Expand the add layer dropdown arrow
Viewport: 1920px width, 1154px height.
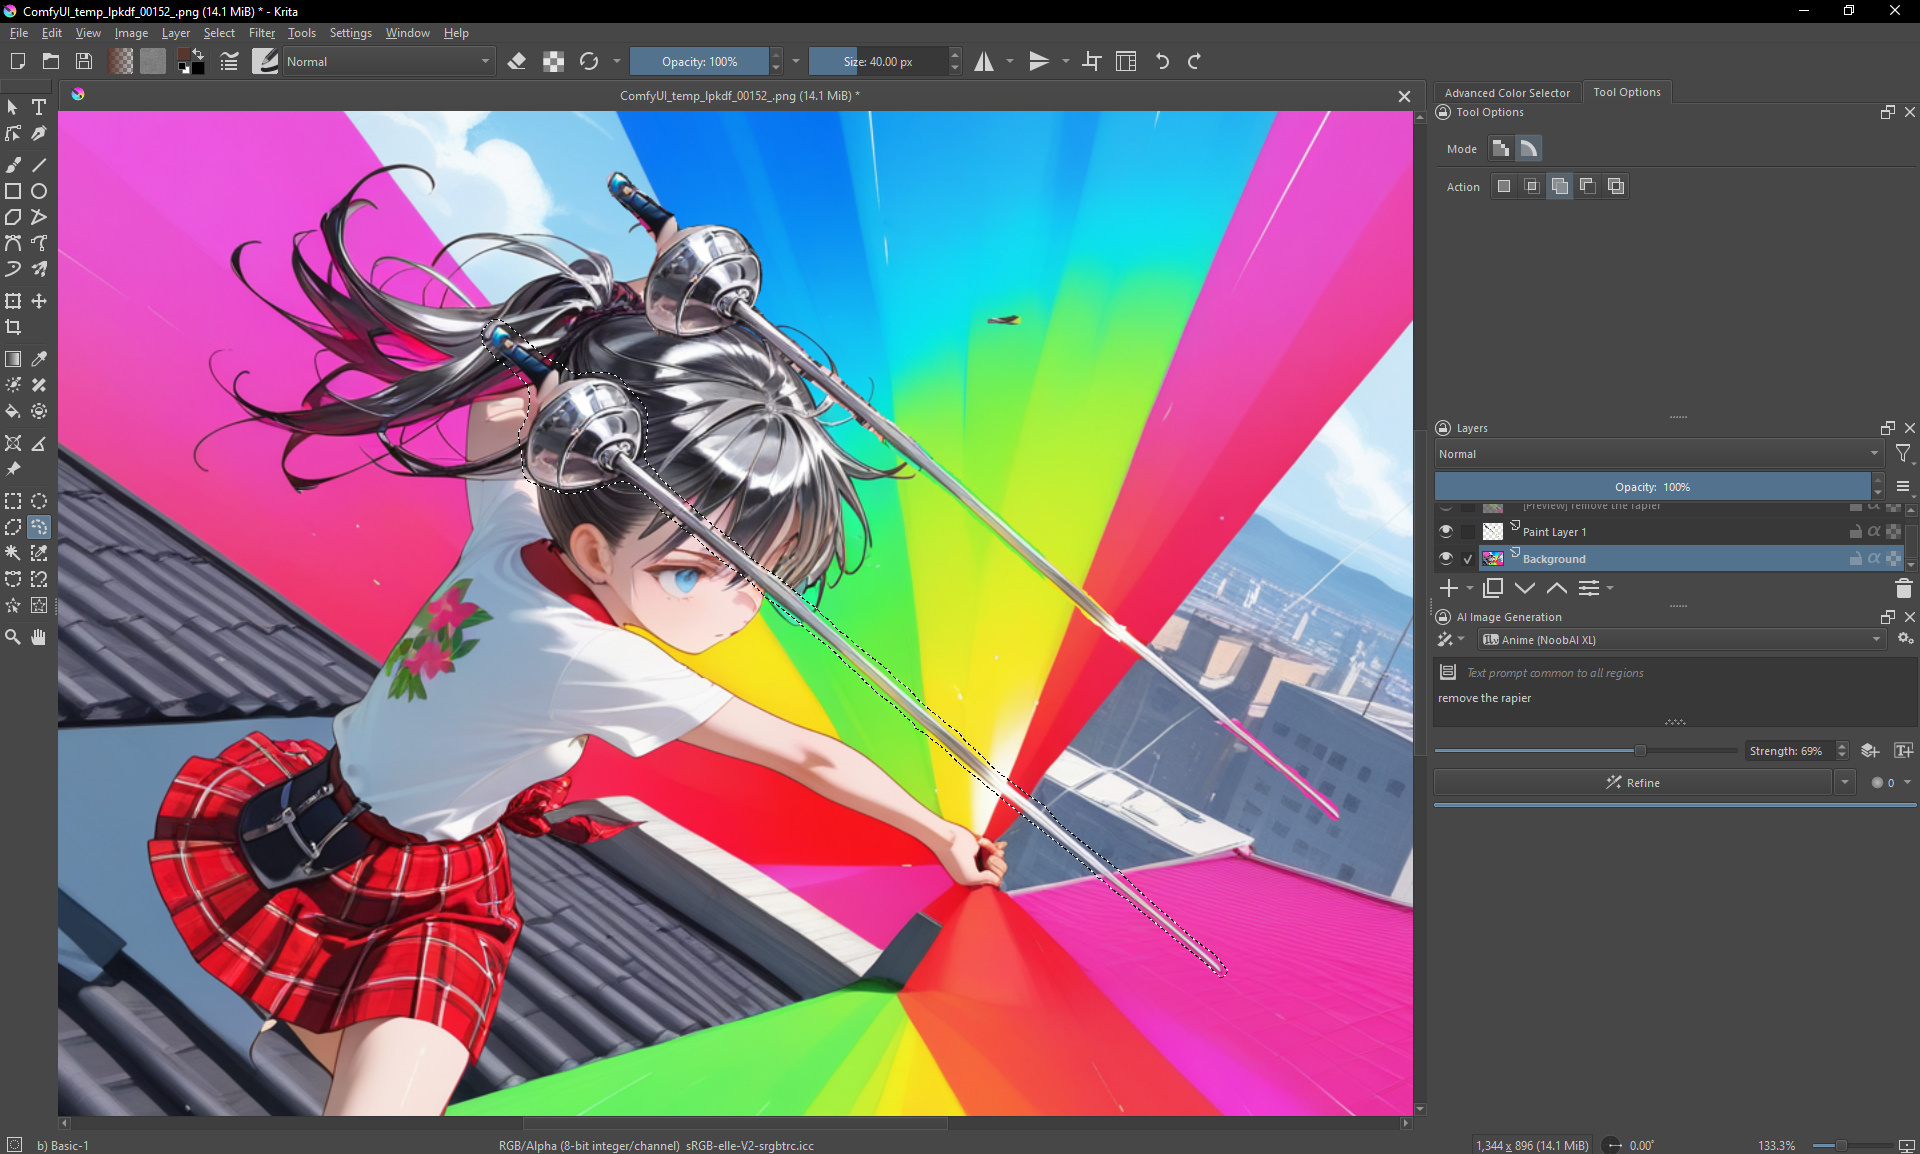[1470, 588]
